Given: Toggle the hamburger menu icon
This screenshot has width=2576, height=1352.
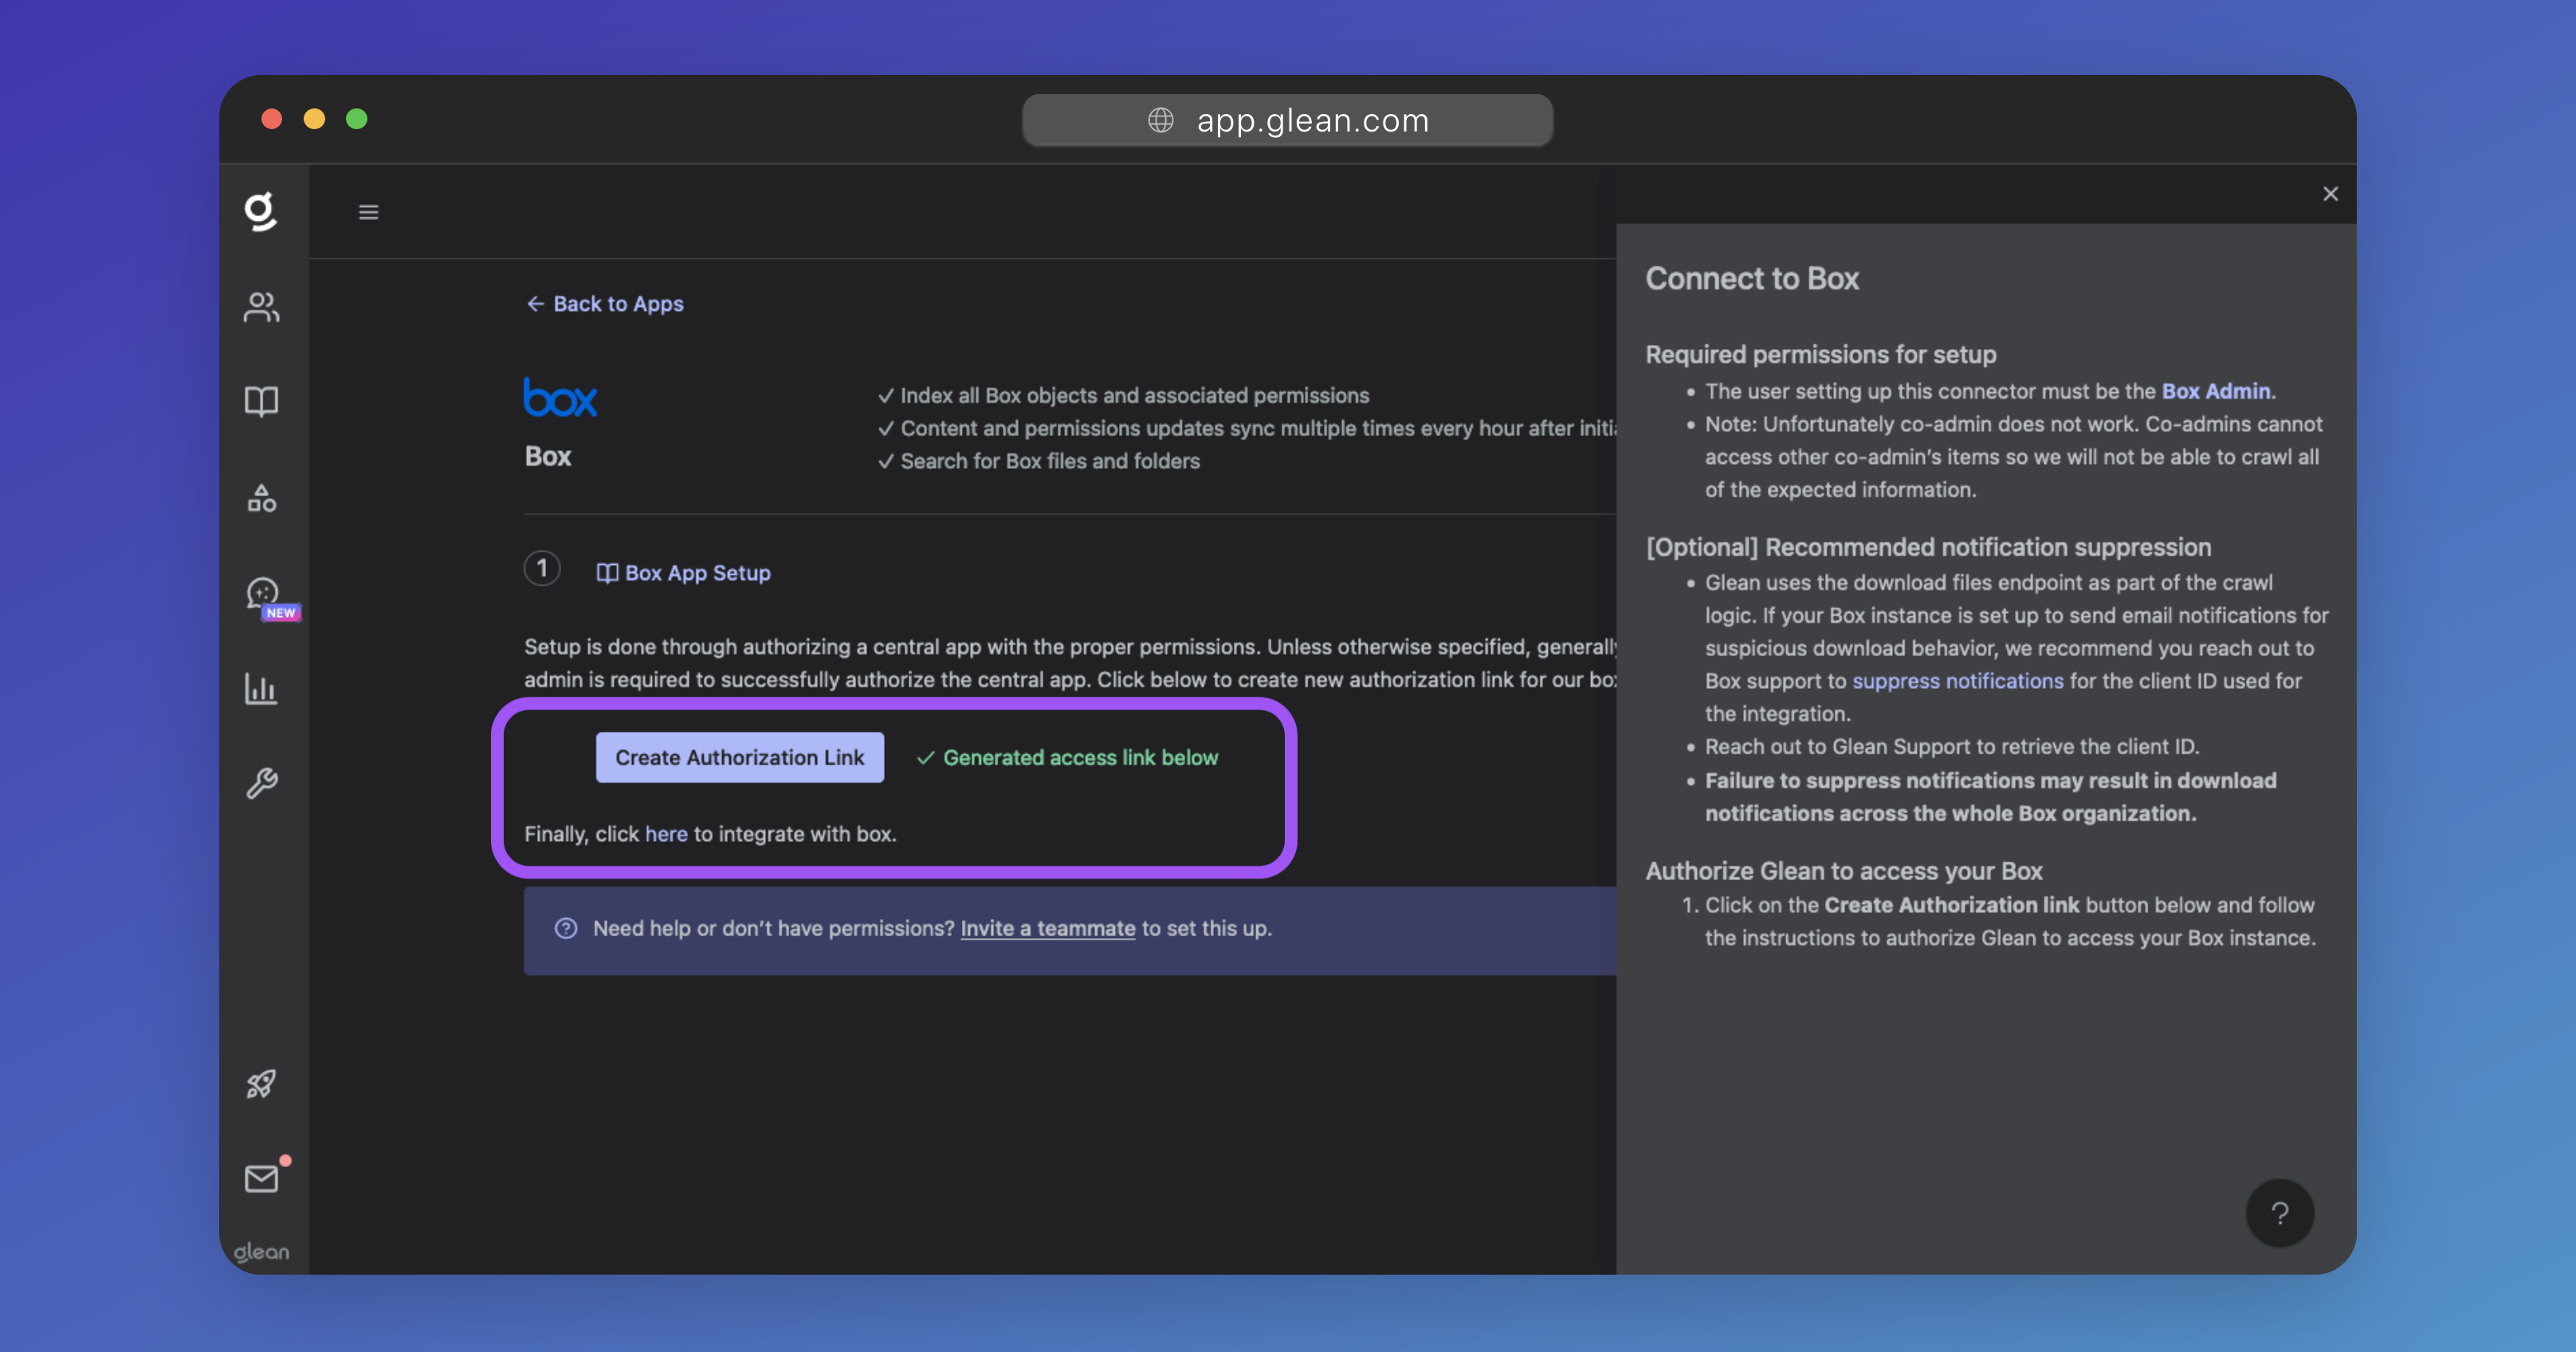Looking at the screenshot, I should click(x=368, y=212).
